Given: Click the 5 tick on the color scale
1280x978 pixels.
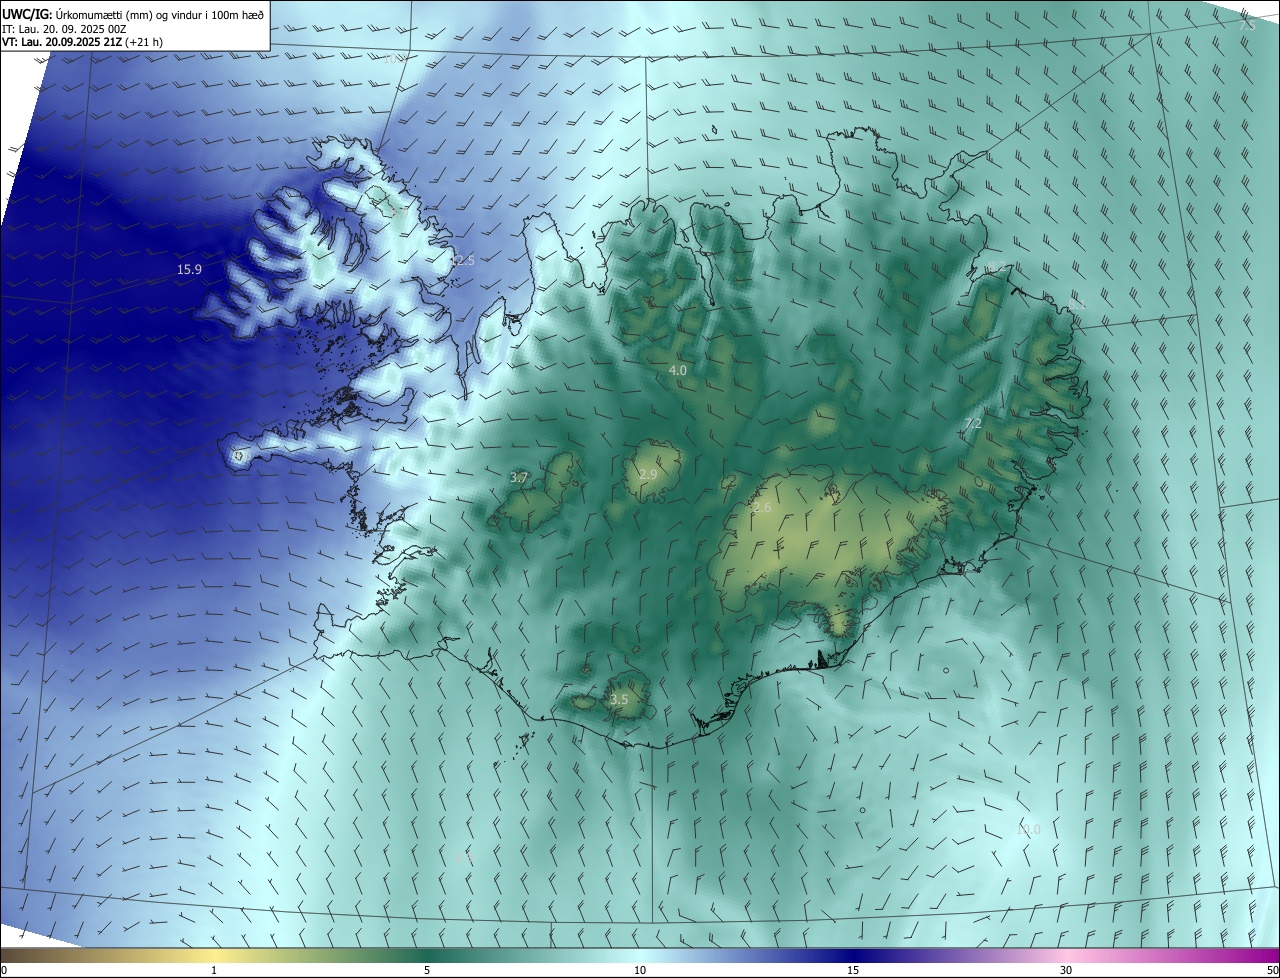Looking at the screenshot, I should [x=427, y=971].
